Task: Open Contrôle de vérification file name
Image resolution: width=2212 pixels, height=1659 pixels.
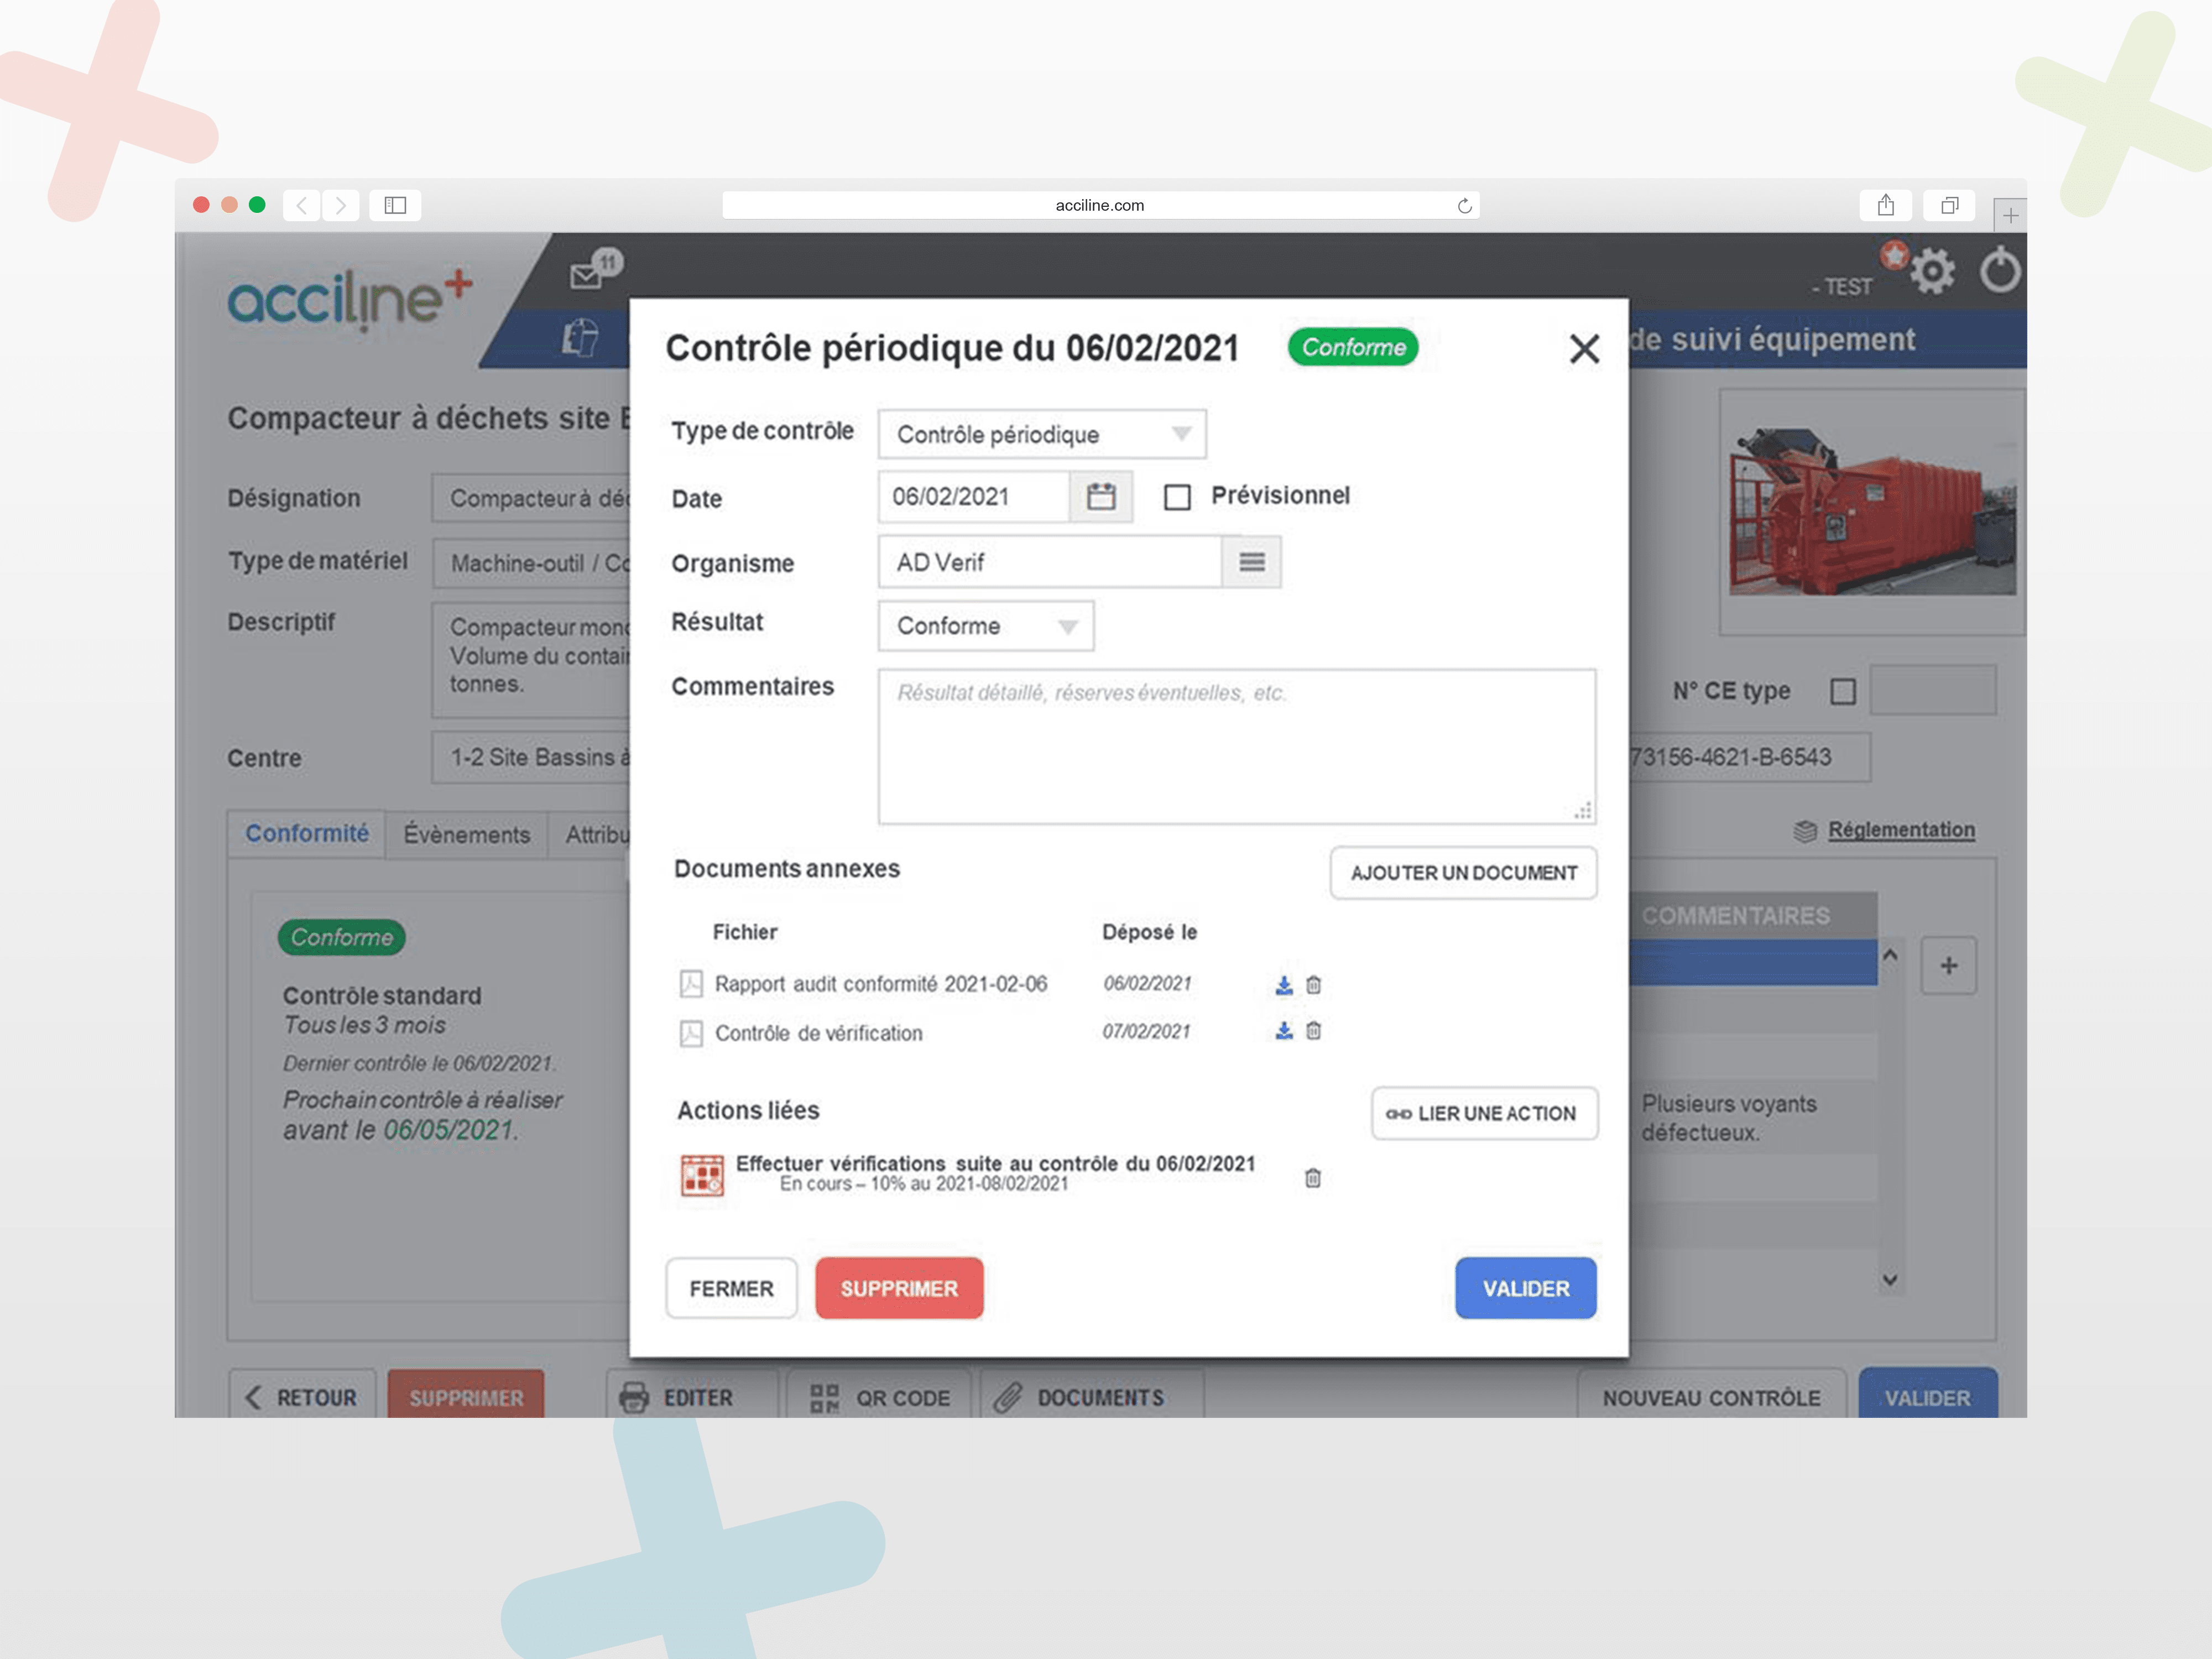Action: coord(819,1033)
